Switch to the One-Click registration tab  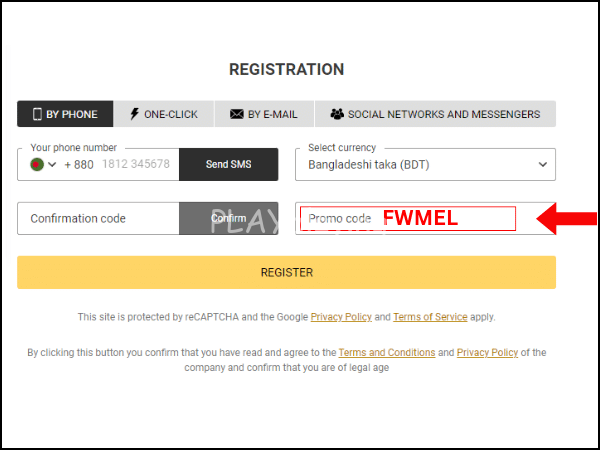click(163, 114)
